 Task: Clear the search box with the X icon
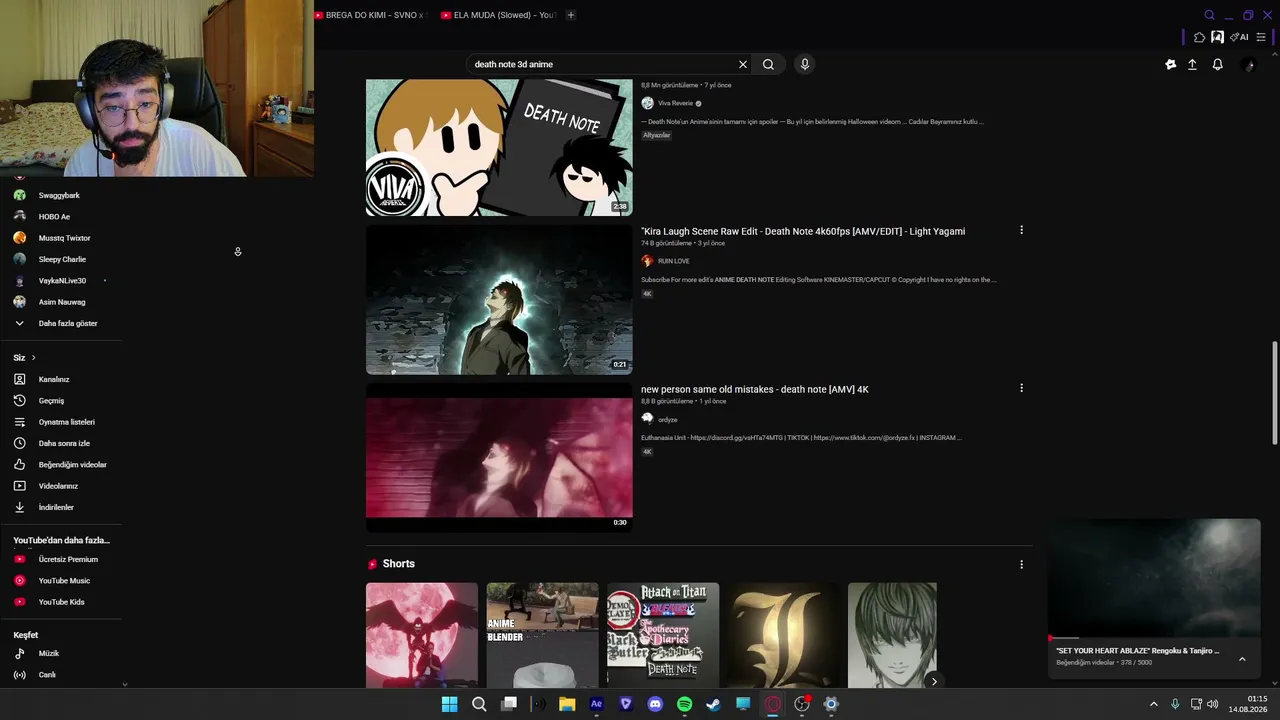click(743, 64)
